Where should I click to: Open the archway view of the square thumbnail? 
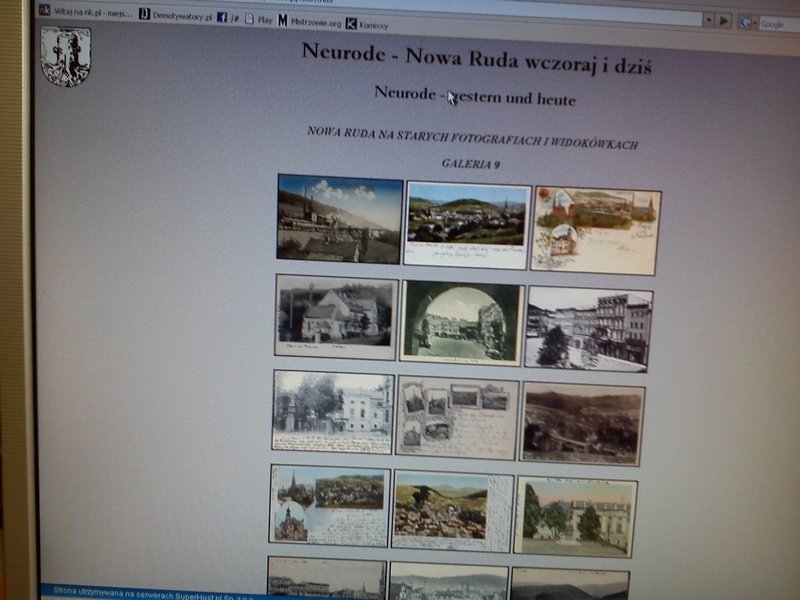point(462,323)
